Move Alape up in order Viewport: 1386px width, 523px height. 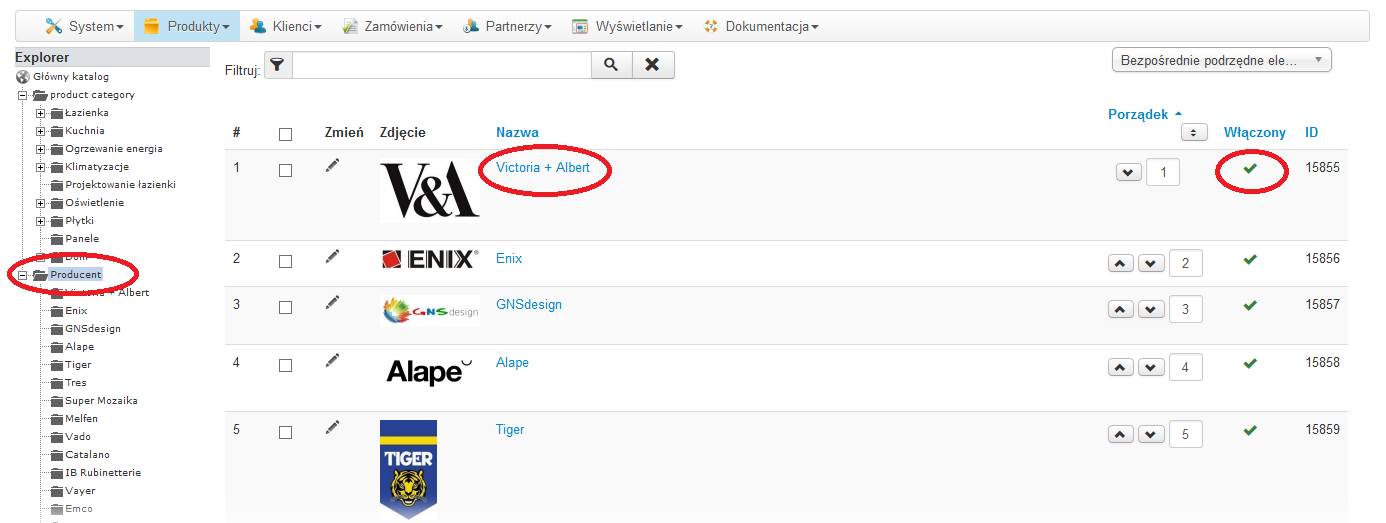coord(1121,367)
